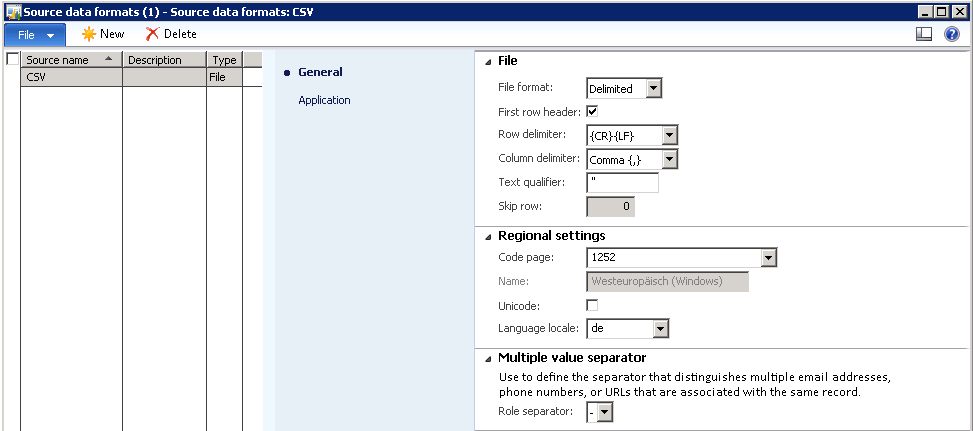Enable the Unicode checkbox
The image size is (973, 431).
coord(592,305)
